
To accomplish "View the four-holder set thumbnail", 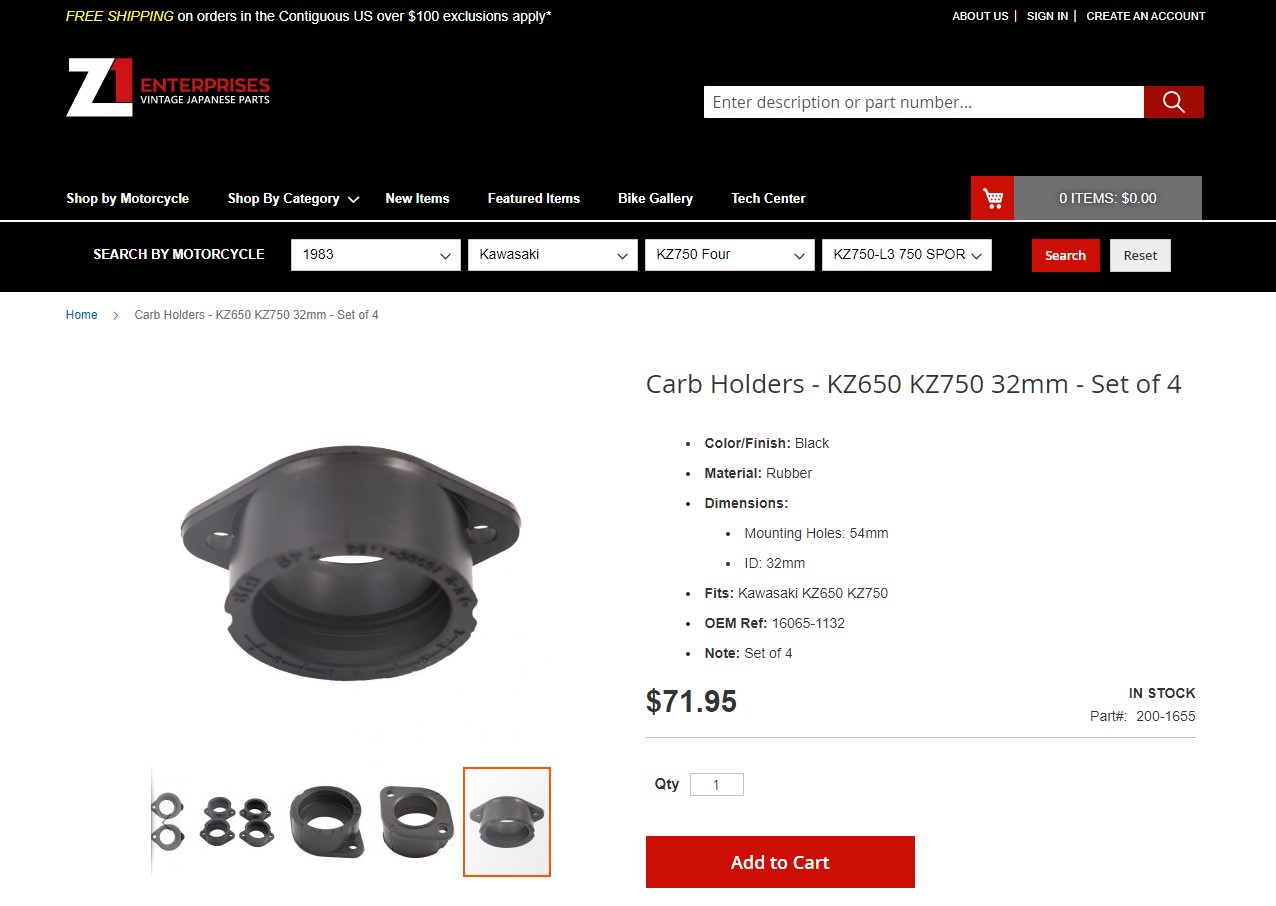I will [237, 822].
